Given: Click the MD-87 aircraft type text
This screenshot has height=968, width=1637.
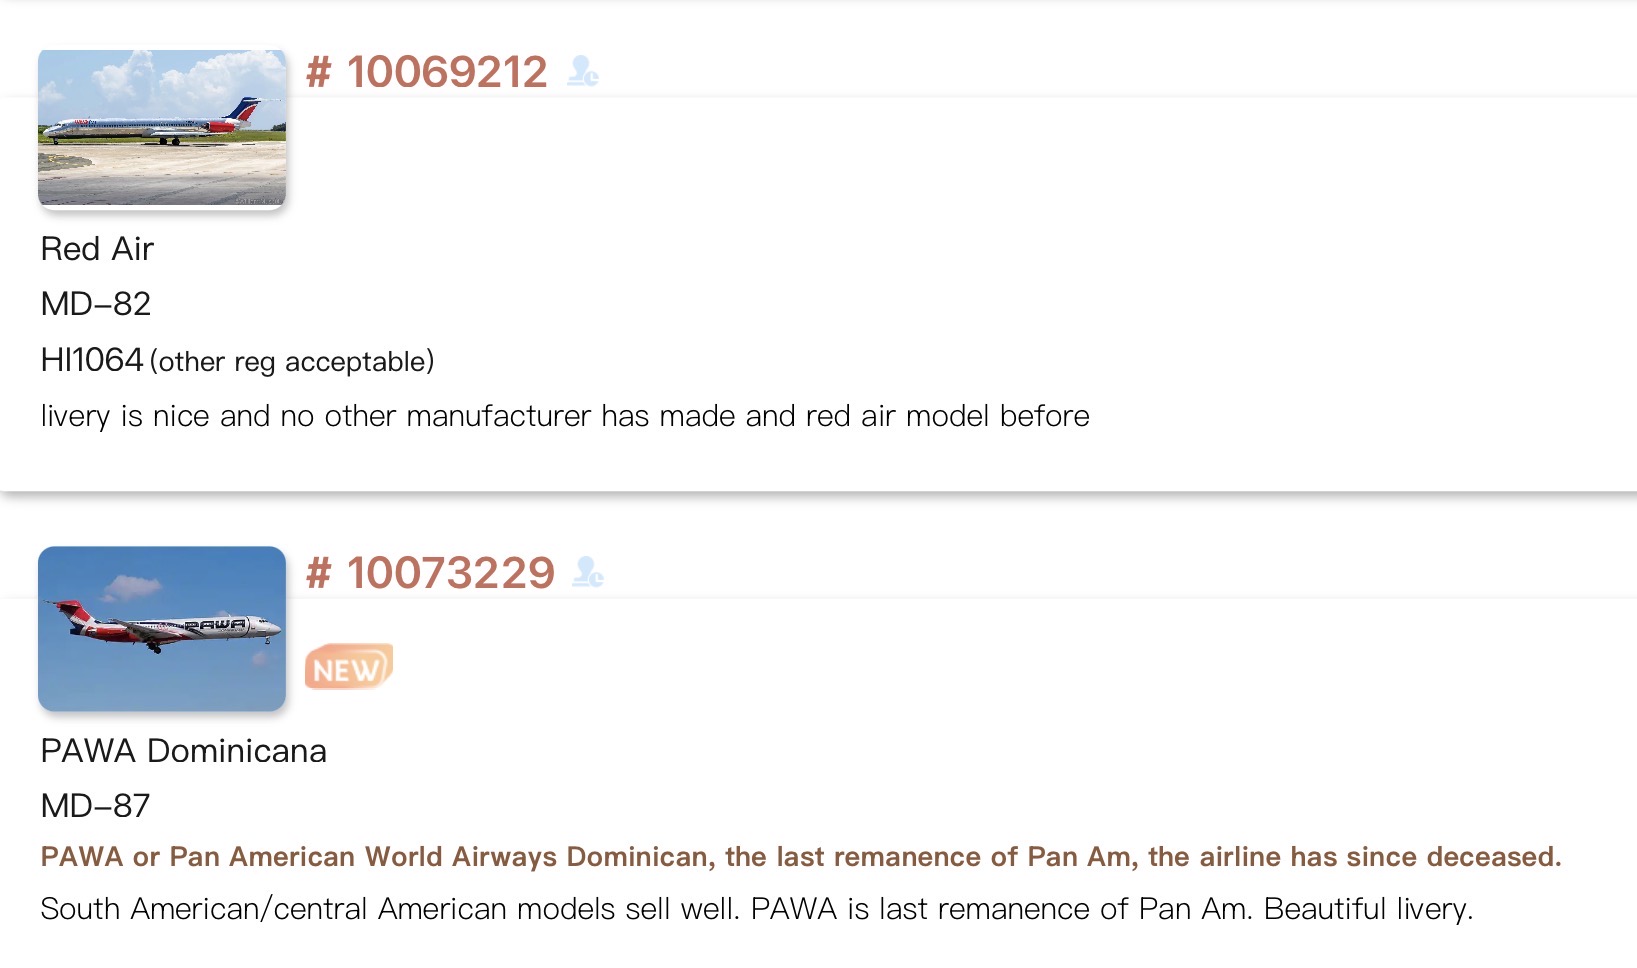Looking at the screenshot, I should pos(96,806).
